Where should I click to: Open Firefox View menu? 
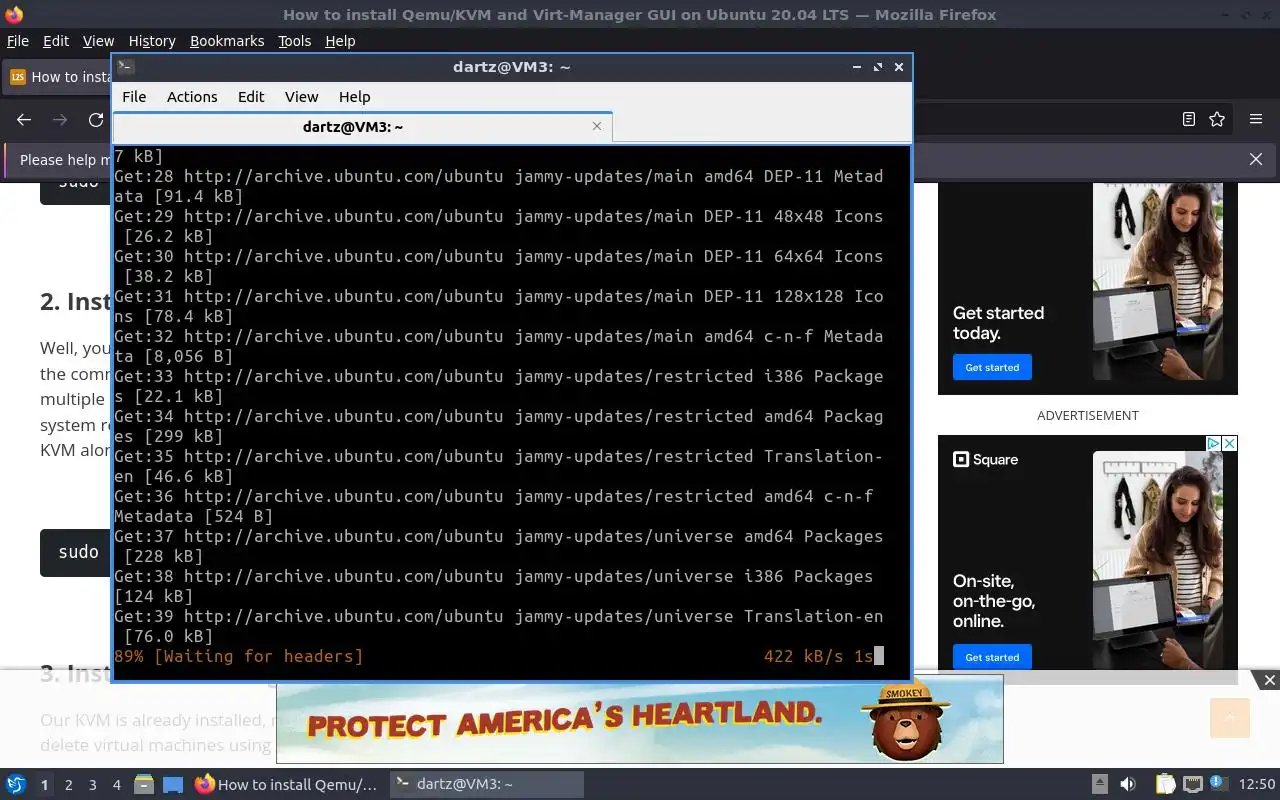pos(98,41)
